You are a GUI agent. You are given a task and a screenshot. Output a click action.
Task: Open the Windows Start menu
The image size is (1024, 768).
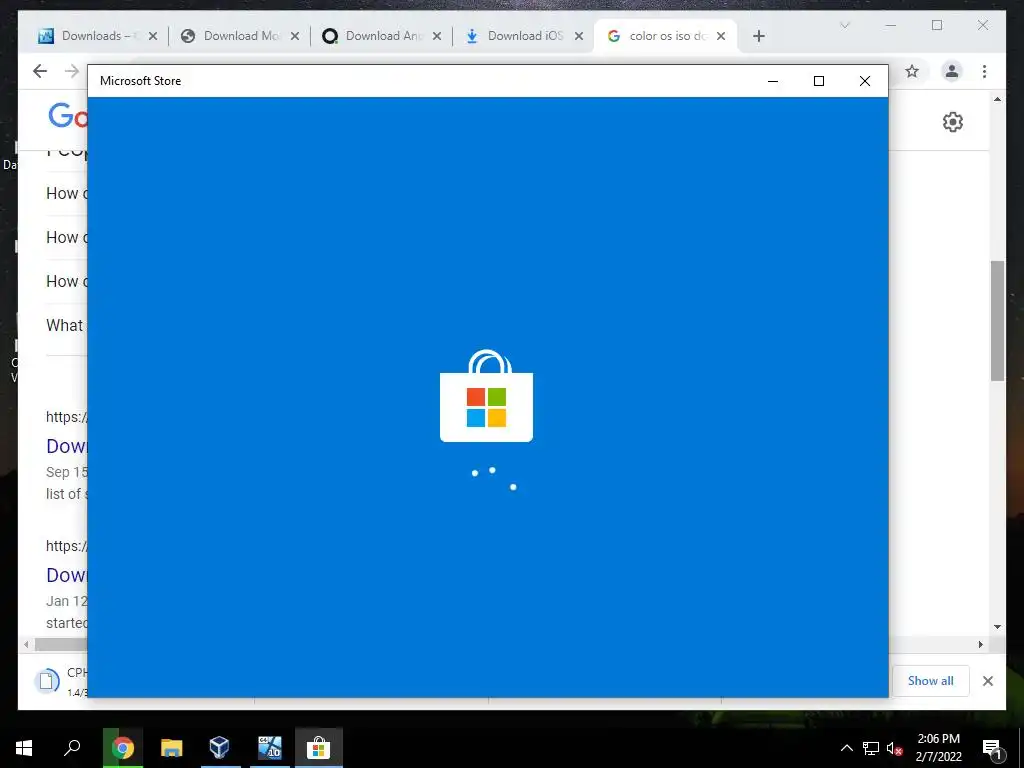(x=24, y=748)
